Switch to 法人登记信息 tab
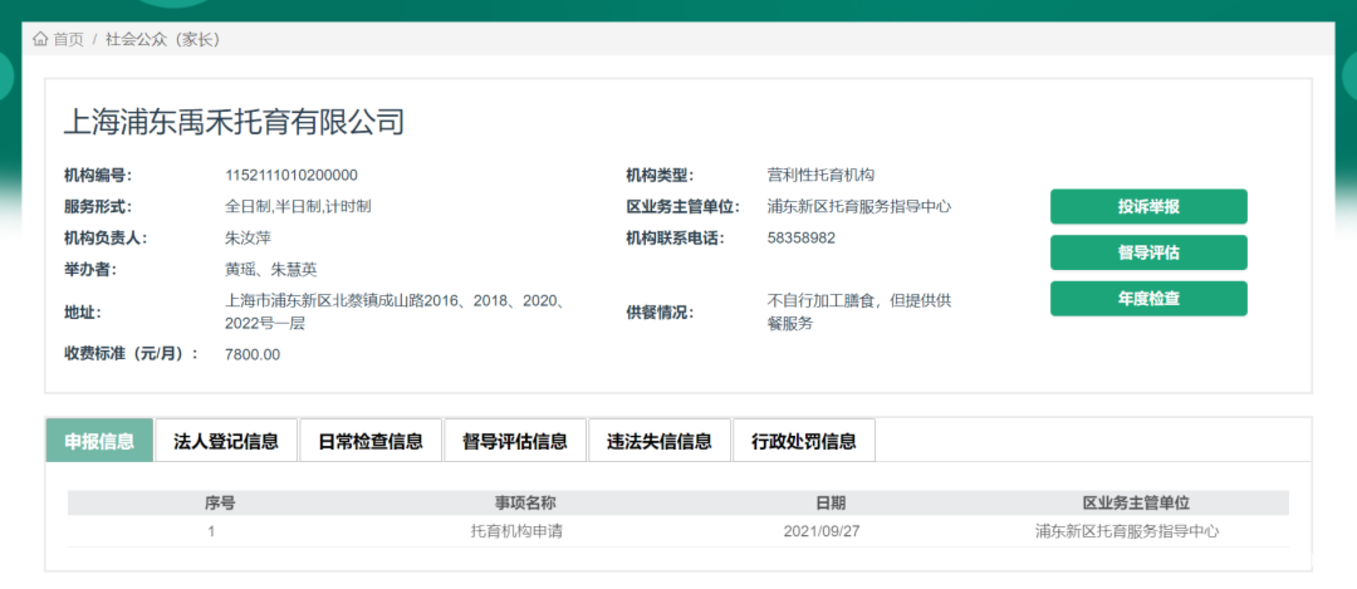The height and width of the screenshot is (589, 1357). 226,441
